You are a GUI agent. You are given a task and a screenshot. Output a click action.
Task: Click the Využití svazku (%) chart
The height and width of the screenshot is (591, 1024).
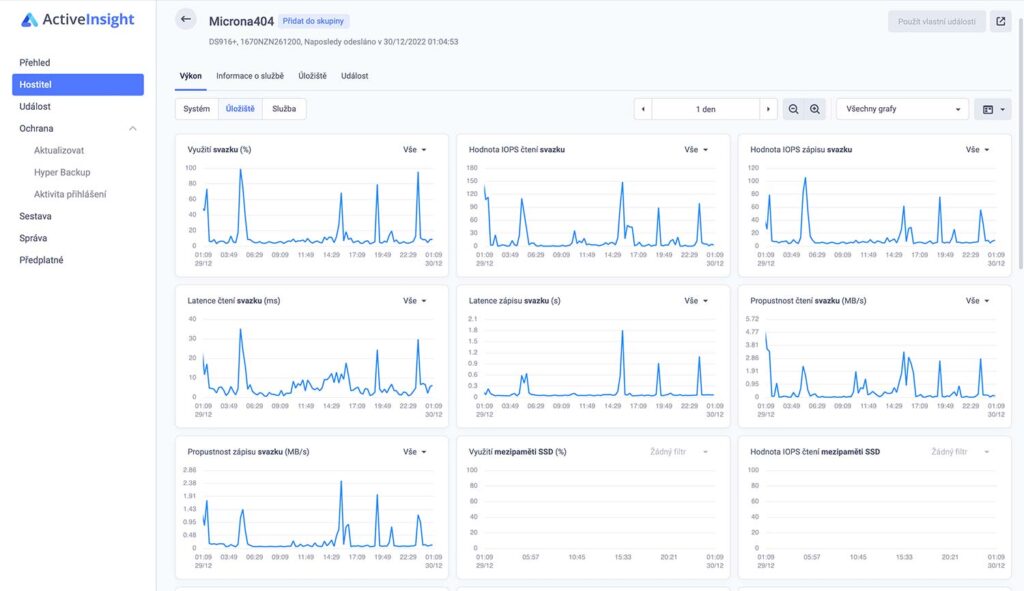[x=312, y=206]
